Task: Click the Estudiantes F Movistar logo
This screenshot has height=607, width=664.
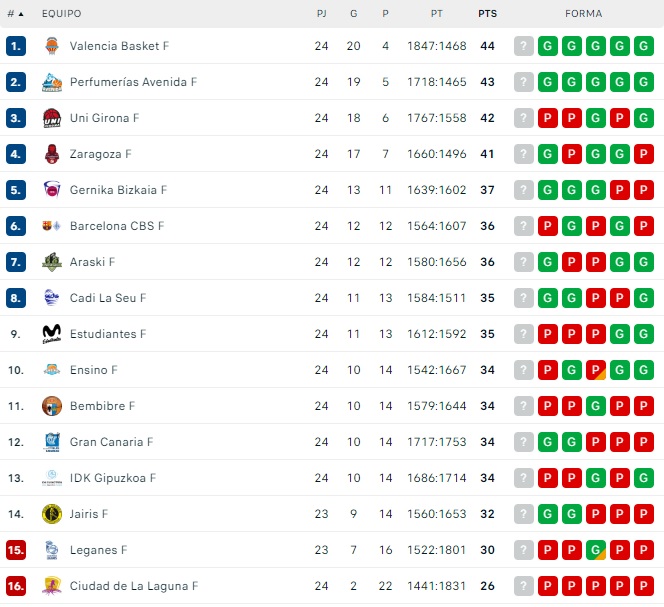Action: point(52,334)
